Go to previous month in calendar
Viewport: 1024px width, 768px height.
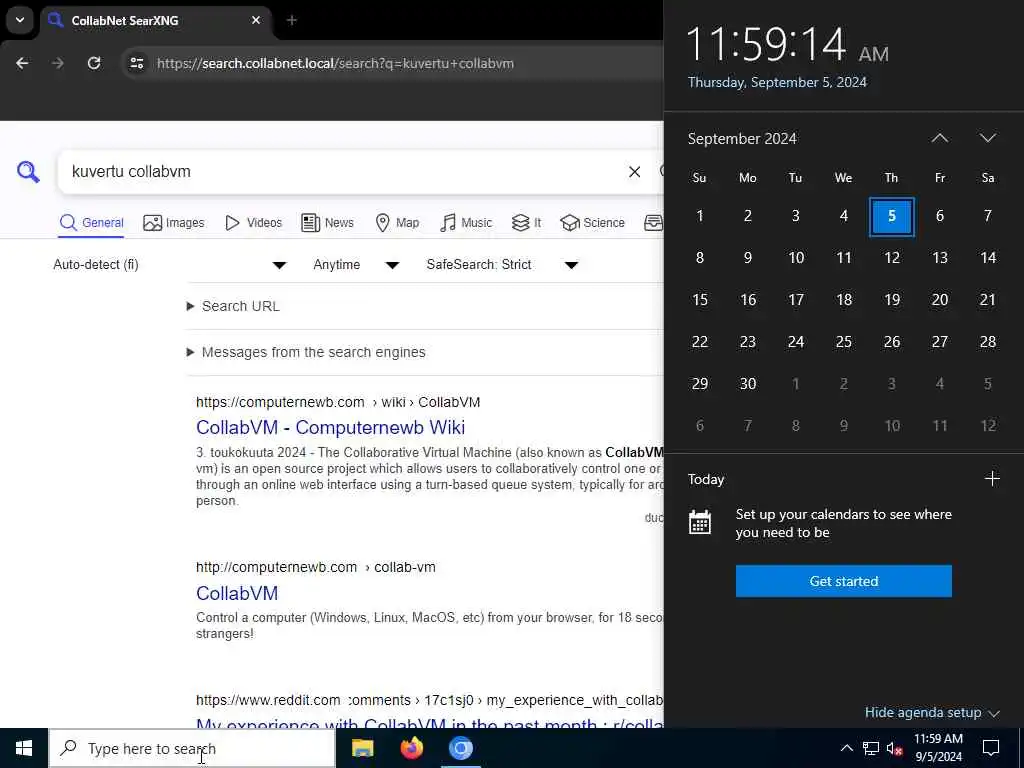pos(940,138)
